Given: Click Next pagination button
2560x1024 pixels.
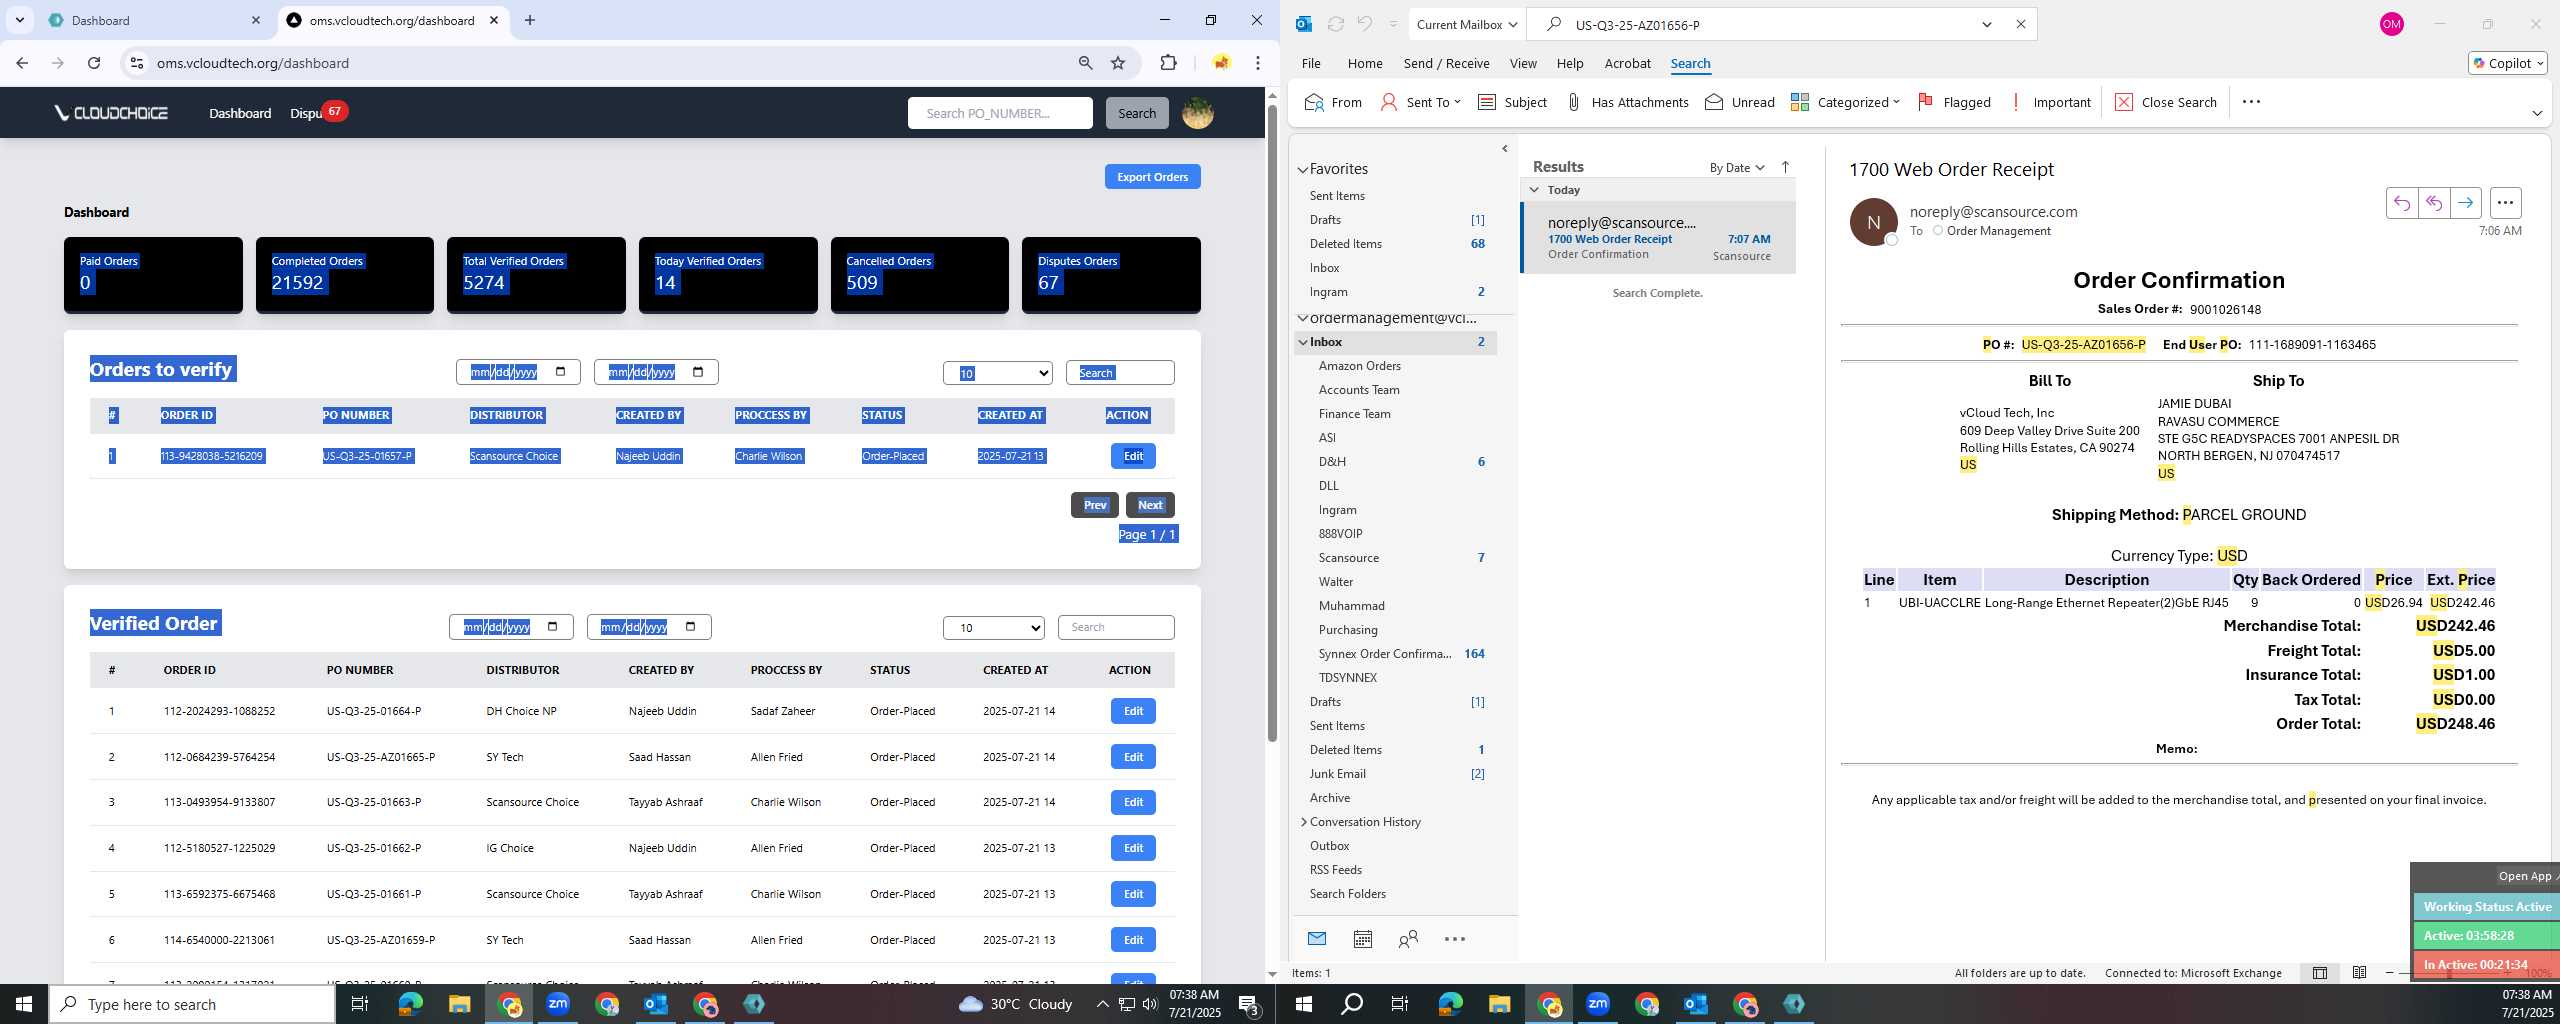Looking at the screenshot, I should [x=1150, y=505].
